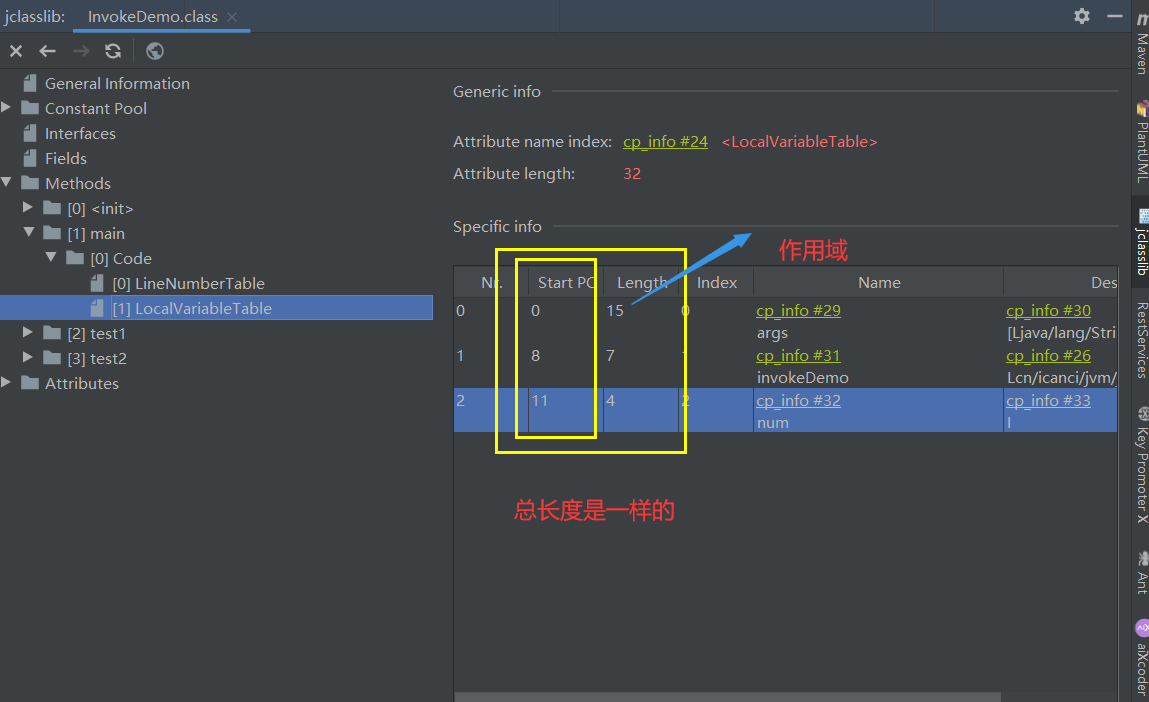Select Constant Pool tree item
1149x702 pixels.
95,108
